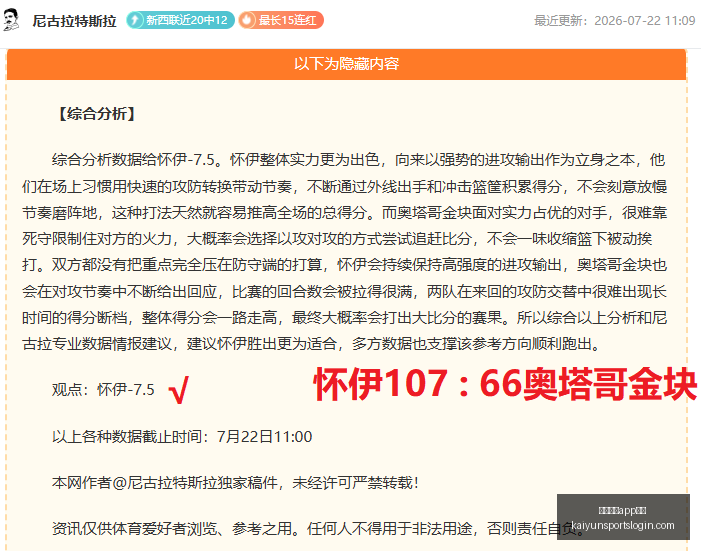Click the arrow icon in 新西联近20中12 badge
Image resolution: width=701 pixels, height=551 pixels.
point(135,20)
